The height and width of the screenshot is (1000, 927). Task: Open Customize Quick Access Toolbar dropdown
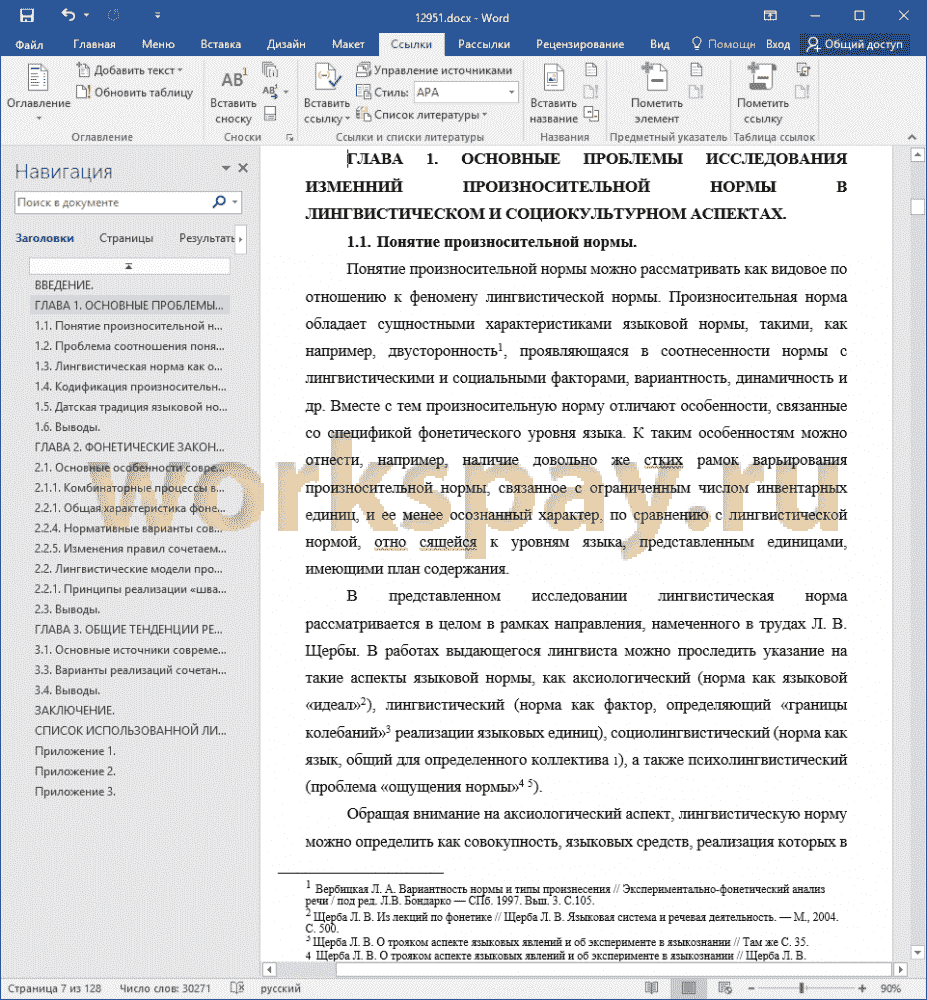[x=157, y=16]
